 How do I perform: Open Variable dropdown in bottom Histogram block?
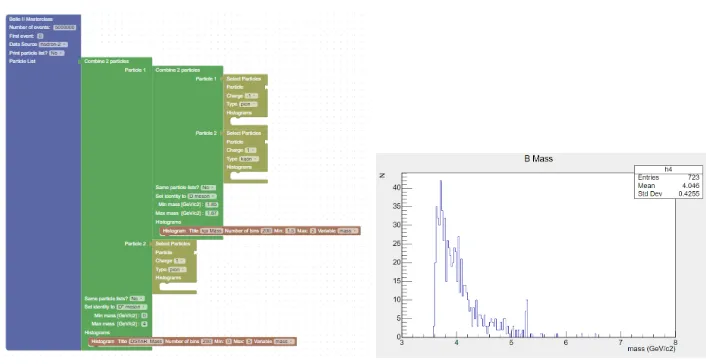click(284, 341)
